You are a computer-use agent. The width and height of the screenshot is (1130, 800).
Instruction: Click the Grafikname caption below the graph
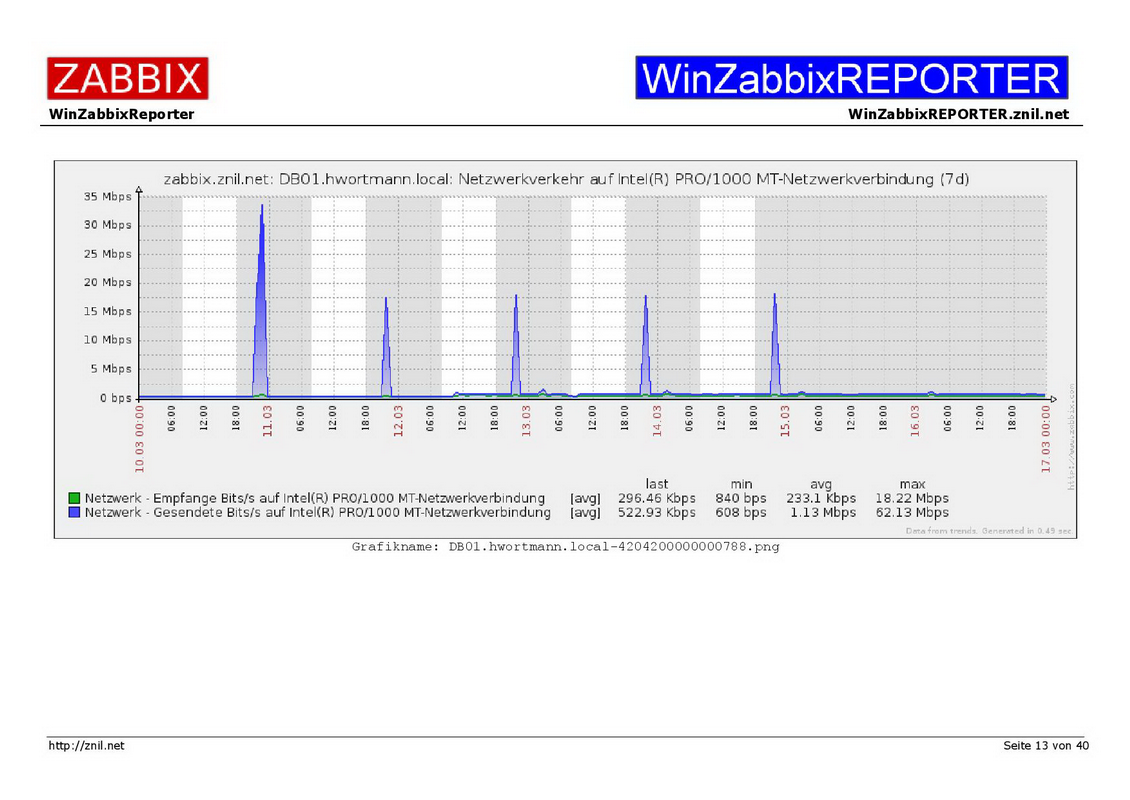[565, 547]
